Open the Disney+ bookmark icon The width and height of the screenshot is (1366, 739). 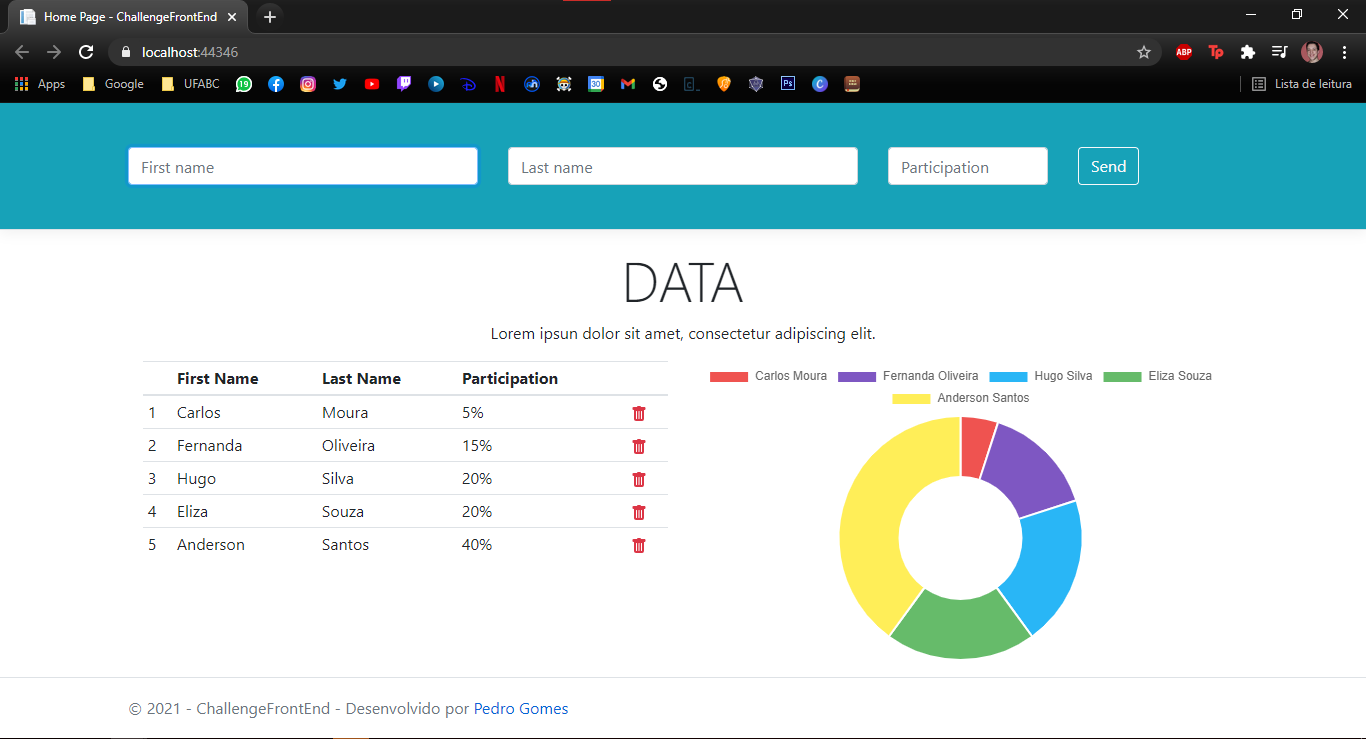point(468,84)
